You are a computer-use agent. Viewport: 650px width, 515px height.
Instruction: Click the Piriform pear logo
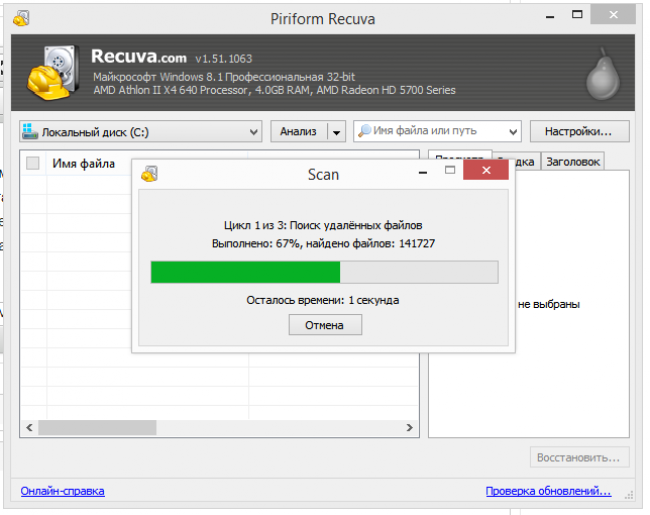coord(602,75)
